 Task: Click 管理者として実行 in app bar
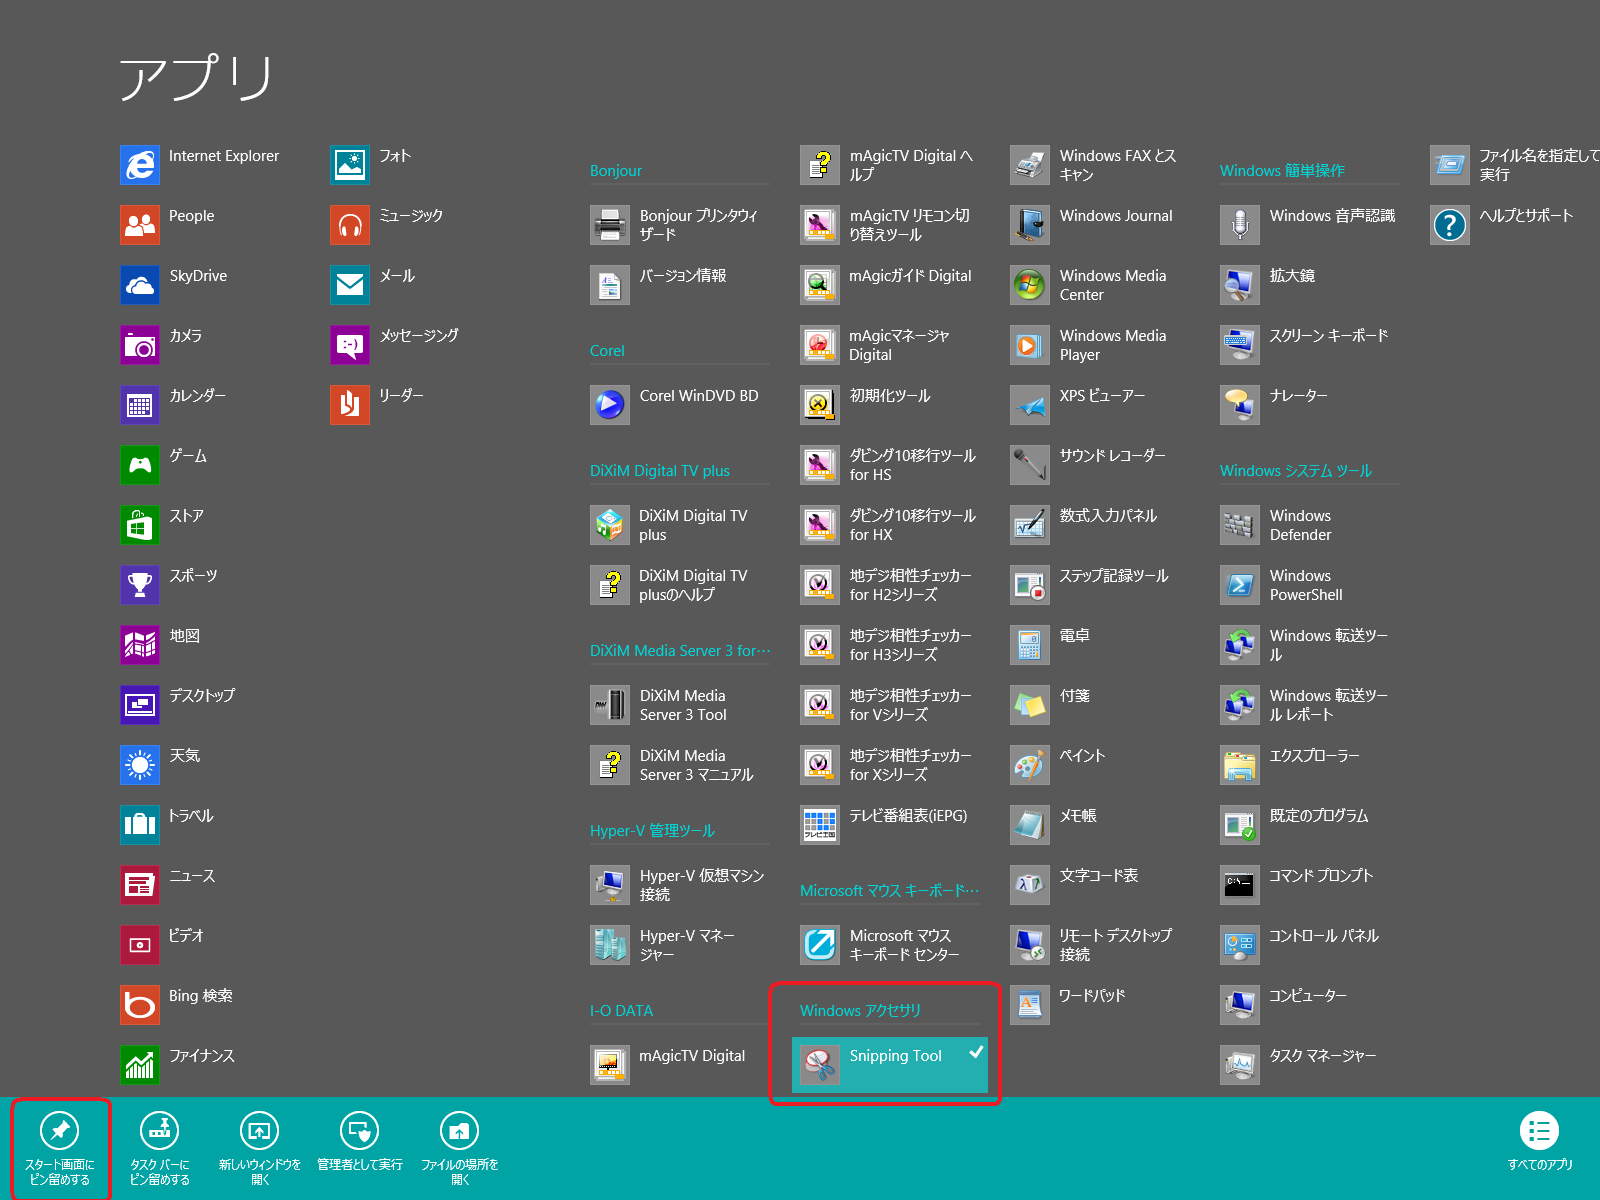point(360,1147)
